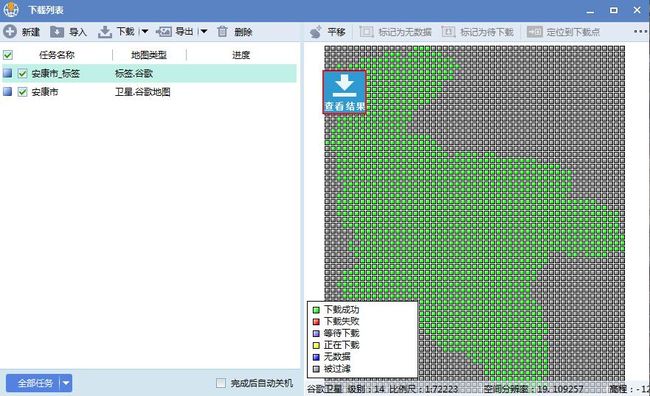
Task: Click 卫星.谷歌地图 map type cell
Action: point(143,92)
